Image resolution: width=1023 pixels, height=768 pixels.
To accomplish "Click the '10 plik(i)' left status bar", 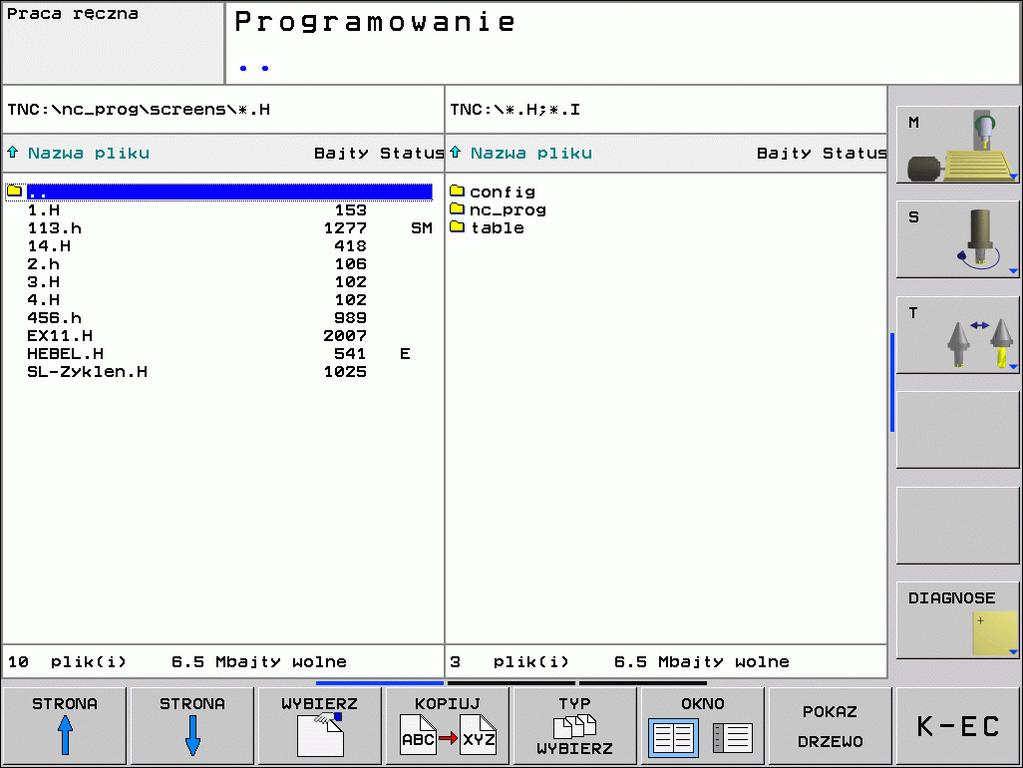I will (x=223, y=662).
